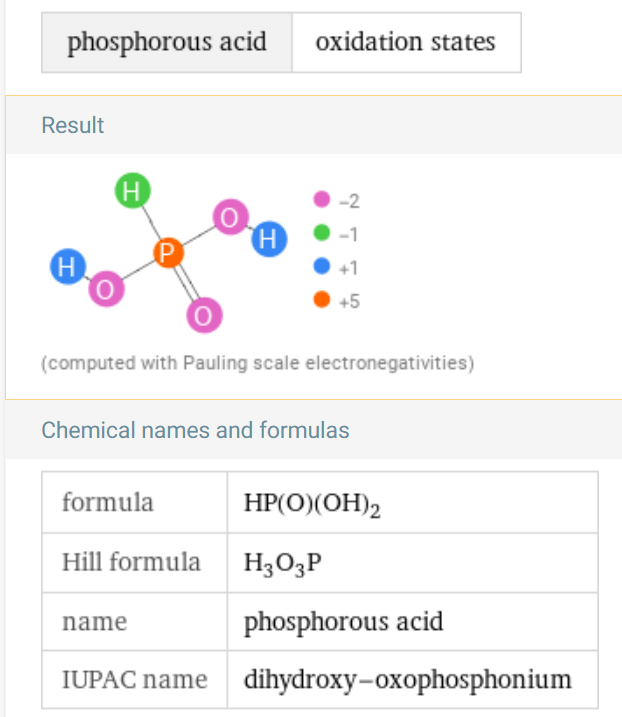Click the 'phosphorous acid' input token

coord(167,43)
